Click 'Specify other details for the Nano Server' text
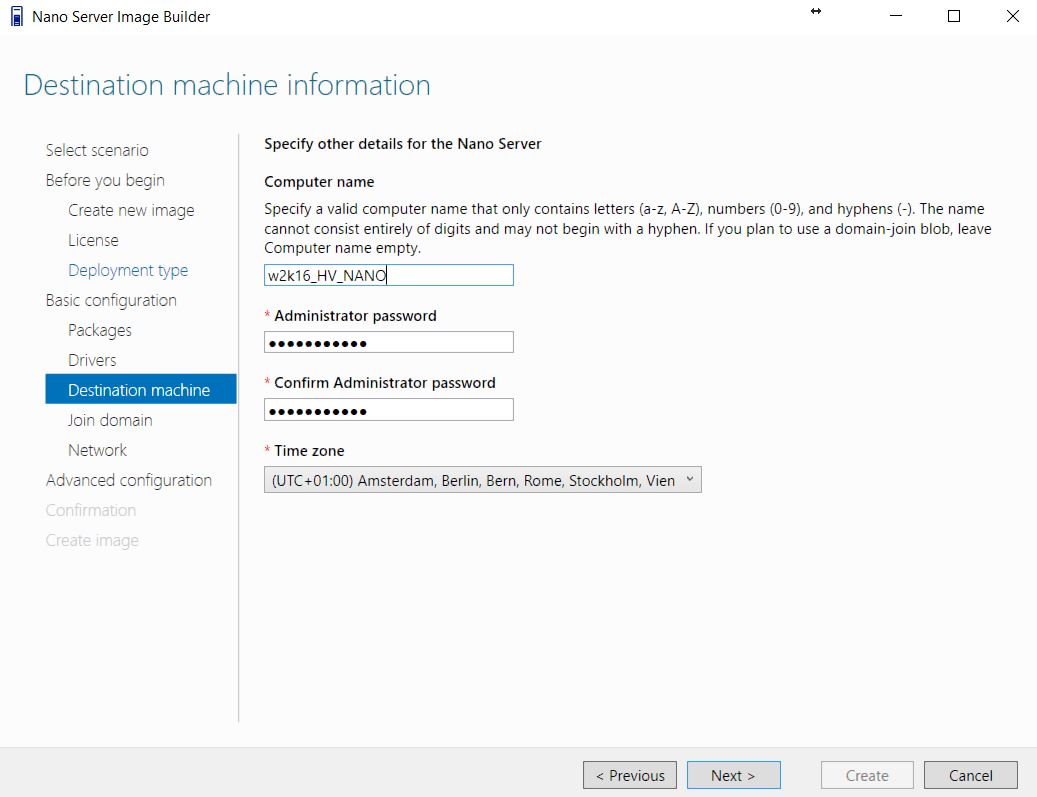The image size is (1037, 797). [403, 144]
